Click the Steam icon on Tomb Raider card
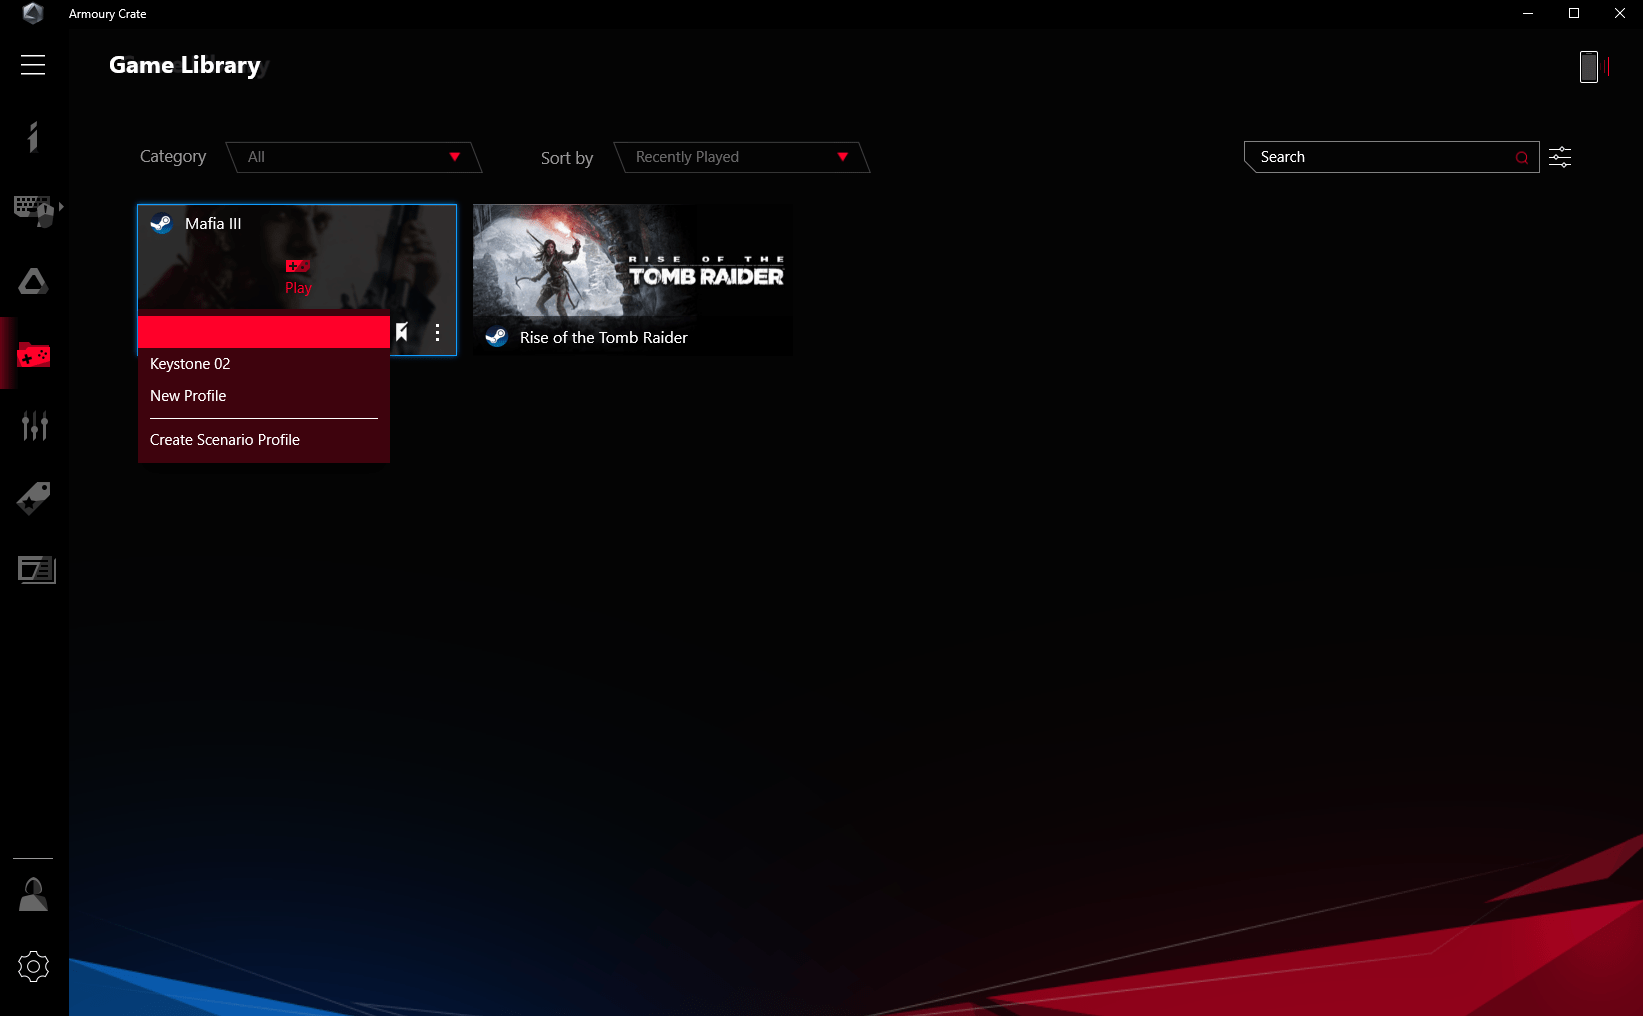 [496, 337]
